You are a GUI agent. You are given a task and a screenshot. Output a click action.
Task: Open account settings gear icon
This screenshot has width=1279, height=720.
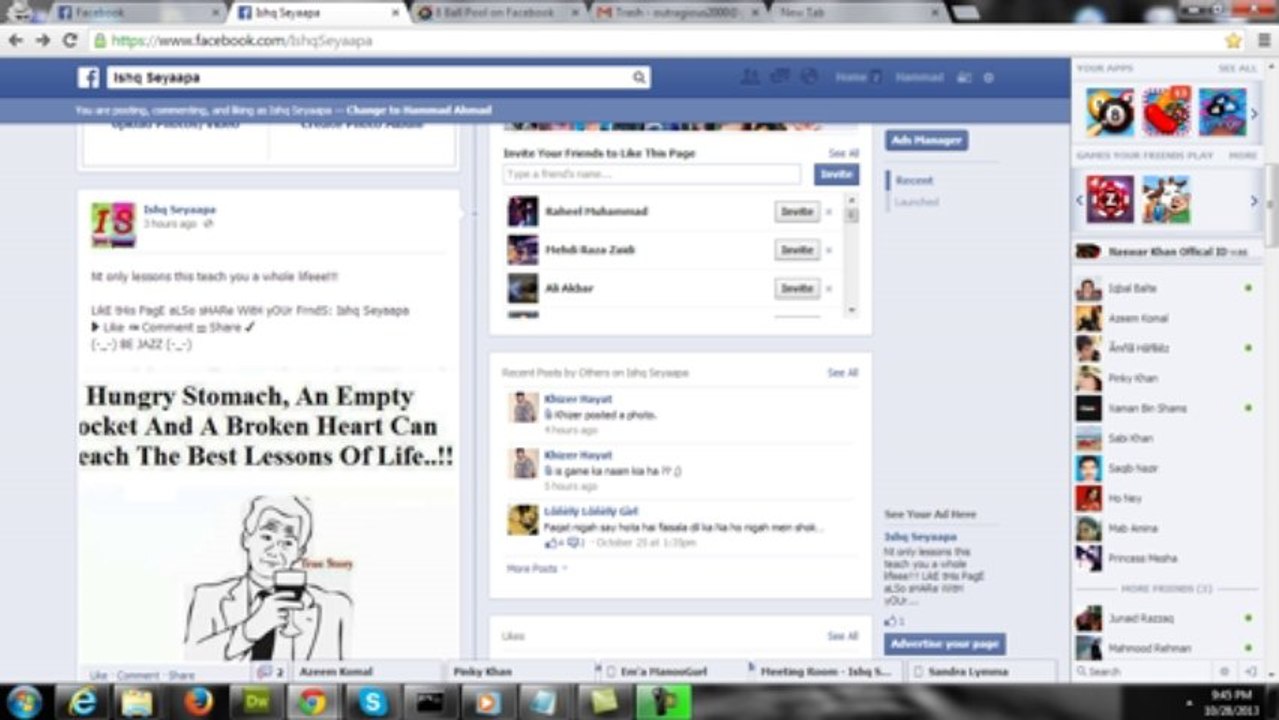[x=988, y=78]
